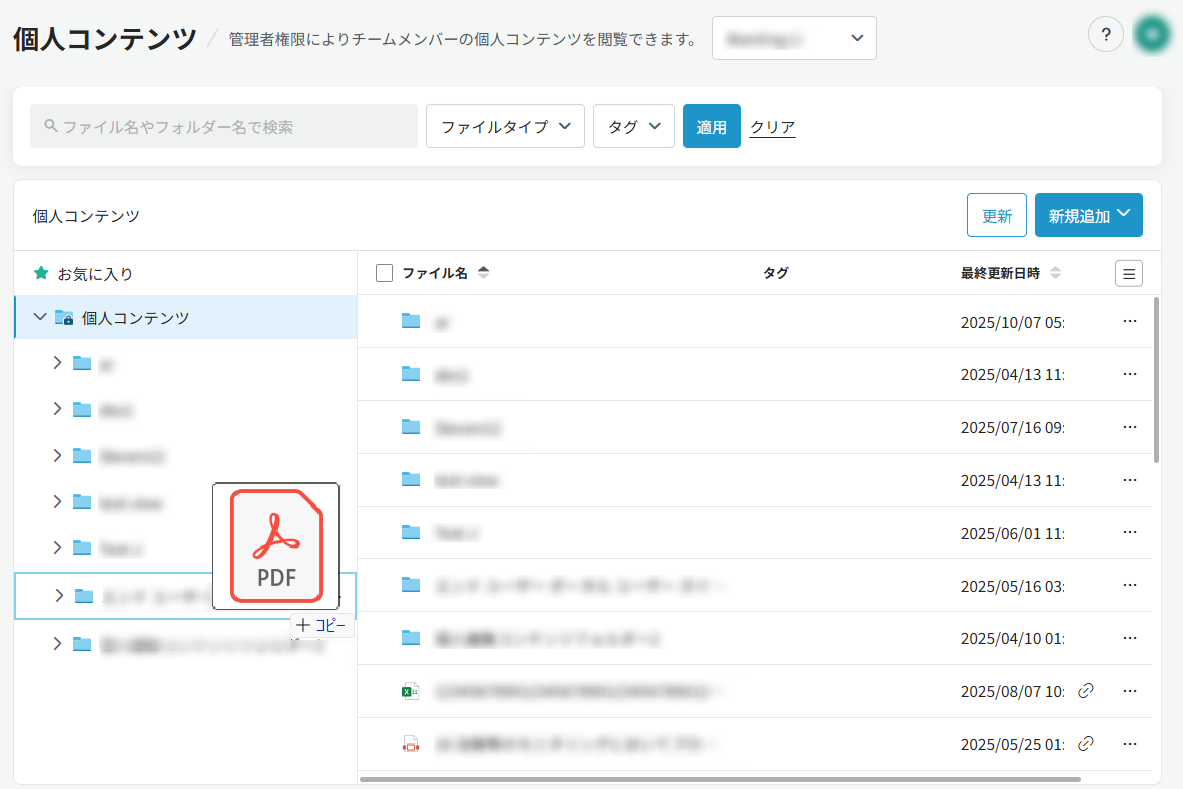Open more options for 2025/04/10 row
The height and width of the screenshot is (789, 1183).
tap(1129, 638)
